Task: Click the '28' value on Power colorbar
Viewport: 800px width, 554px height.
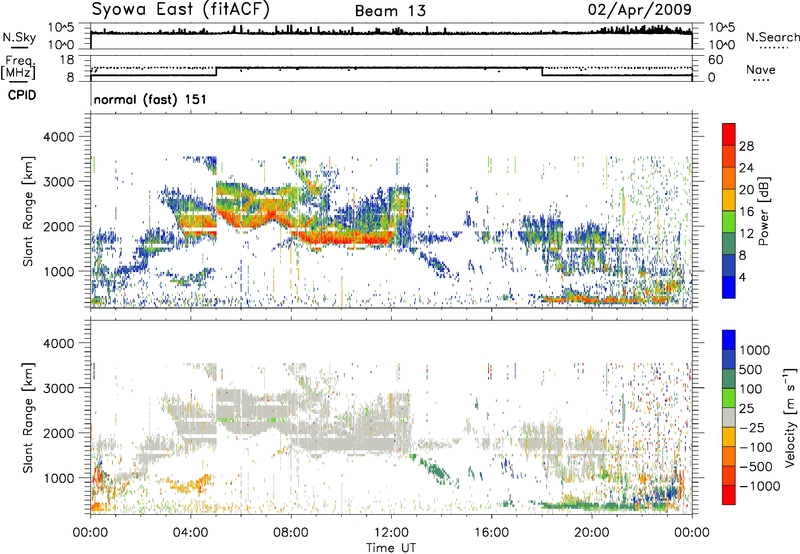Action: point(746,146)
